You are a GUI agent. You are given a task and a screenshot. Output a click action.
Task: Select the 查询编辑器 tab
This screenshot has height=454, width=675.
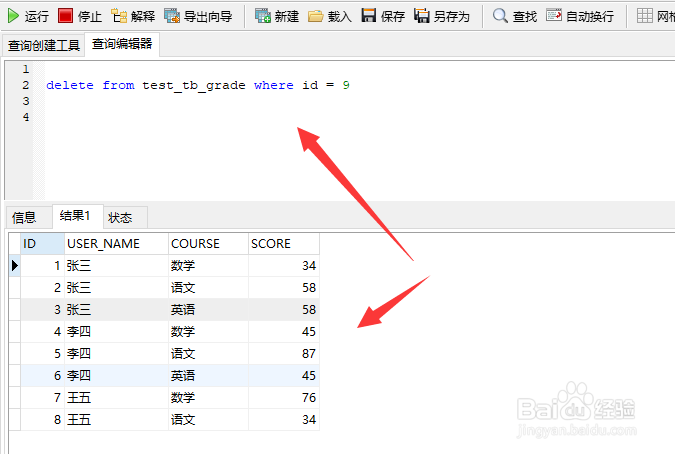pos(122,44)
